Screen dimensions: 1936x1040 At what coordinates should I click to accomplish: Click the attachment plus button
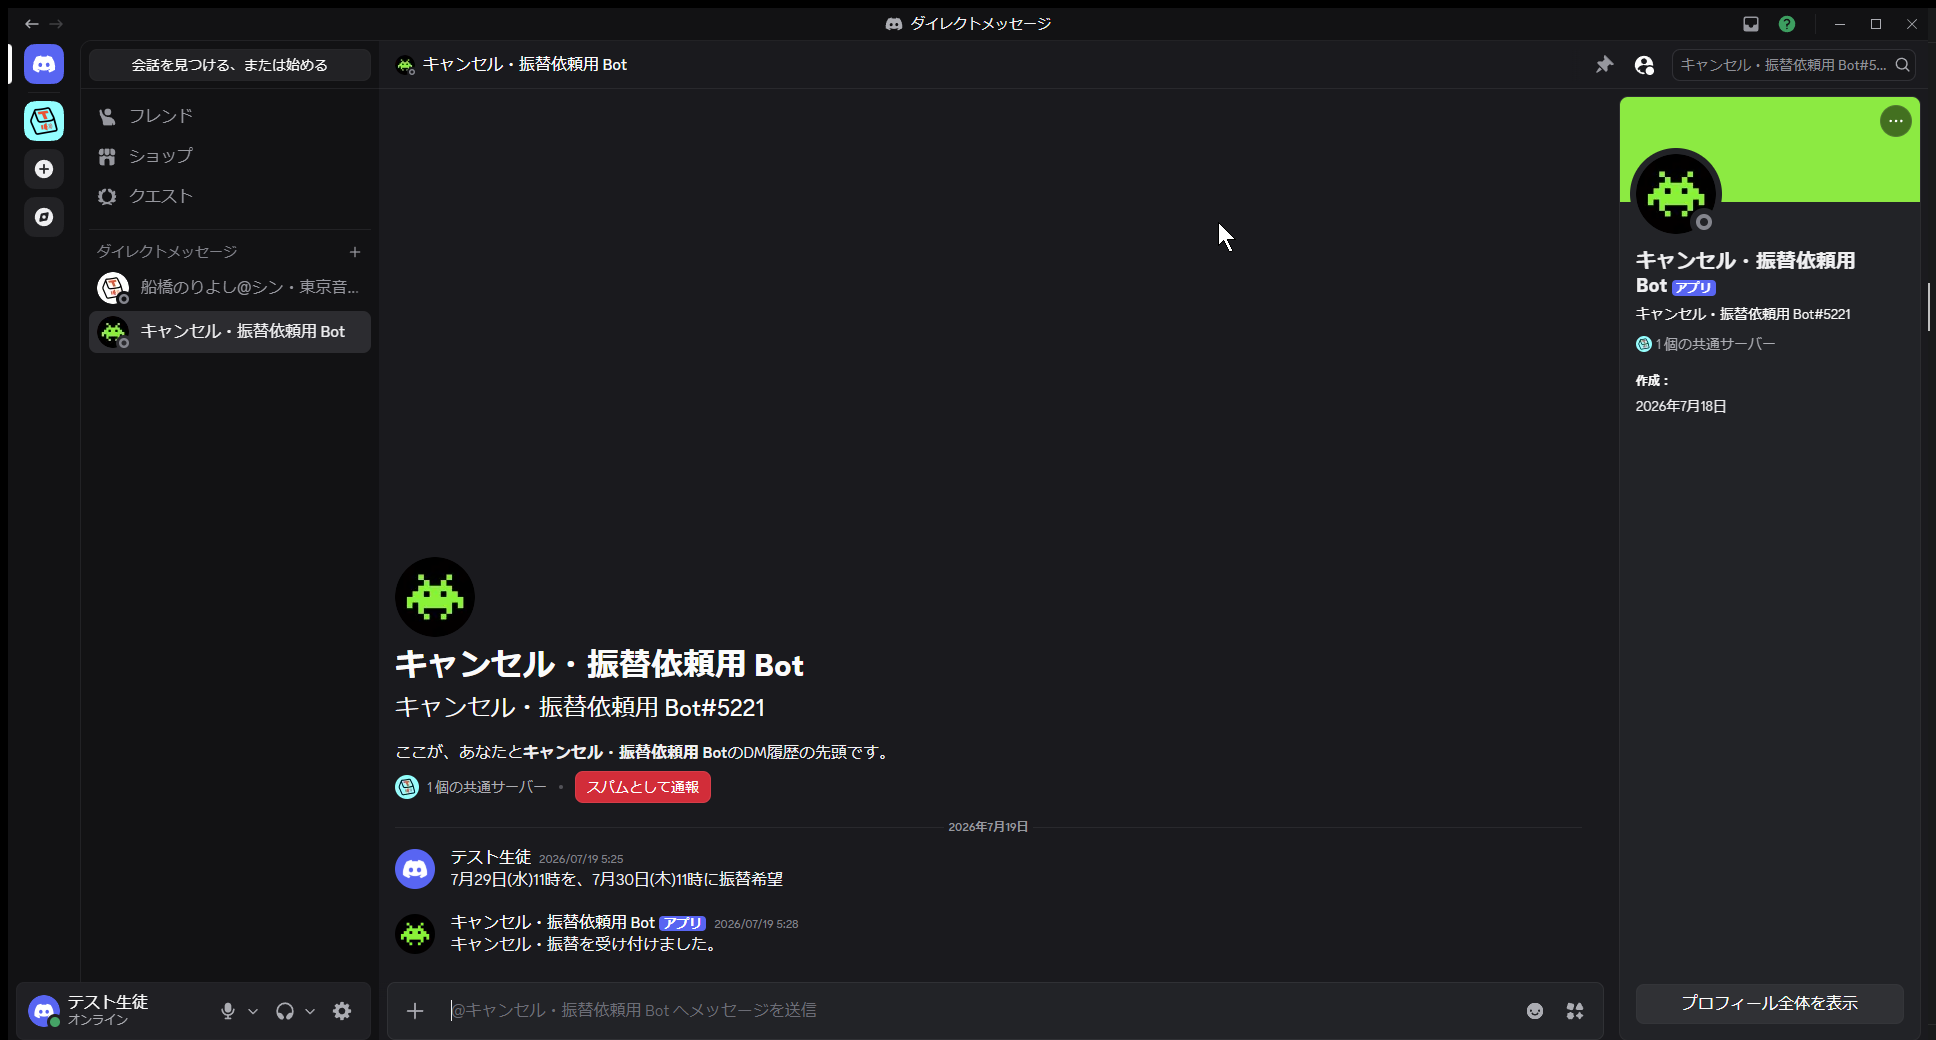tap(415, 1011)
